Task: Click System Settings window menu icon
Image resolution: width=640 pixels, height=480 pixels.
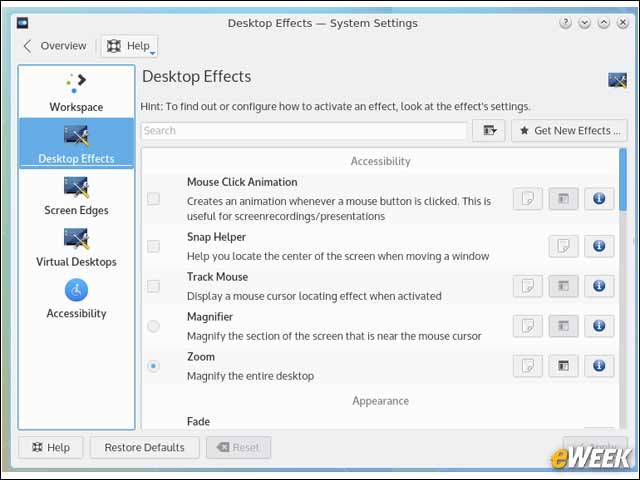Action: (x=22, y=23)
